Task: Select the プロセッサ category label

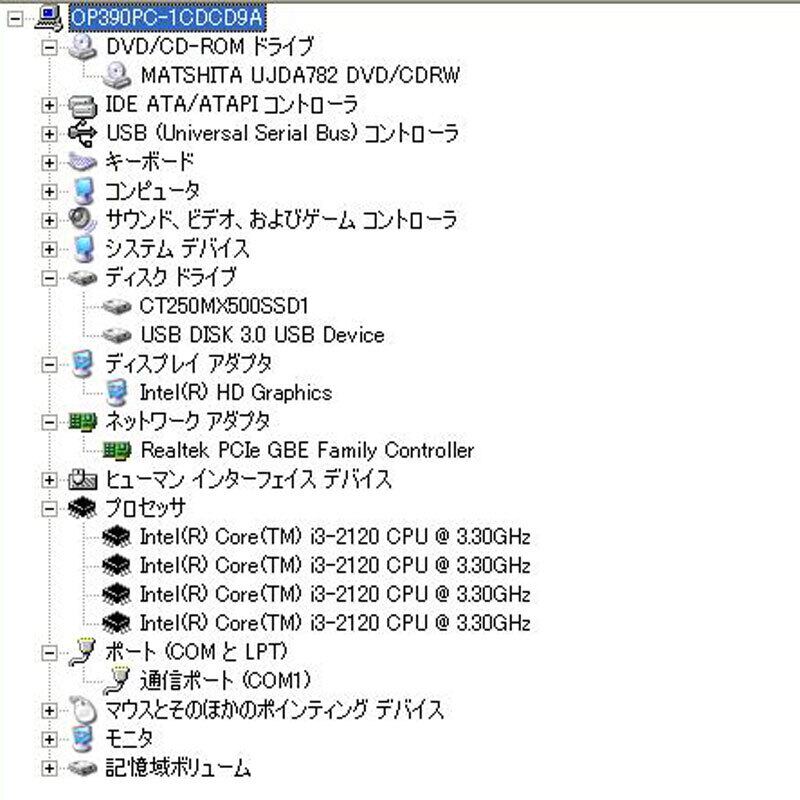Action: (x=145, y=508)
